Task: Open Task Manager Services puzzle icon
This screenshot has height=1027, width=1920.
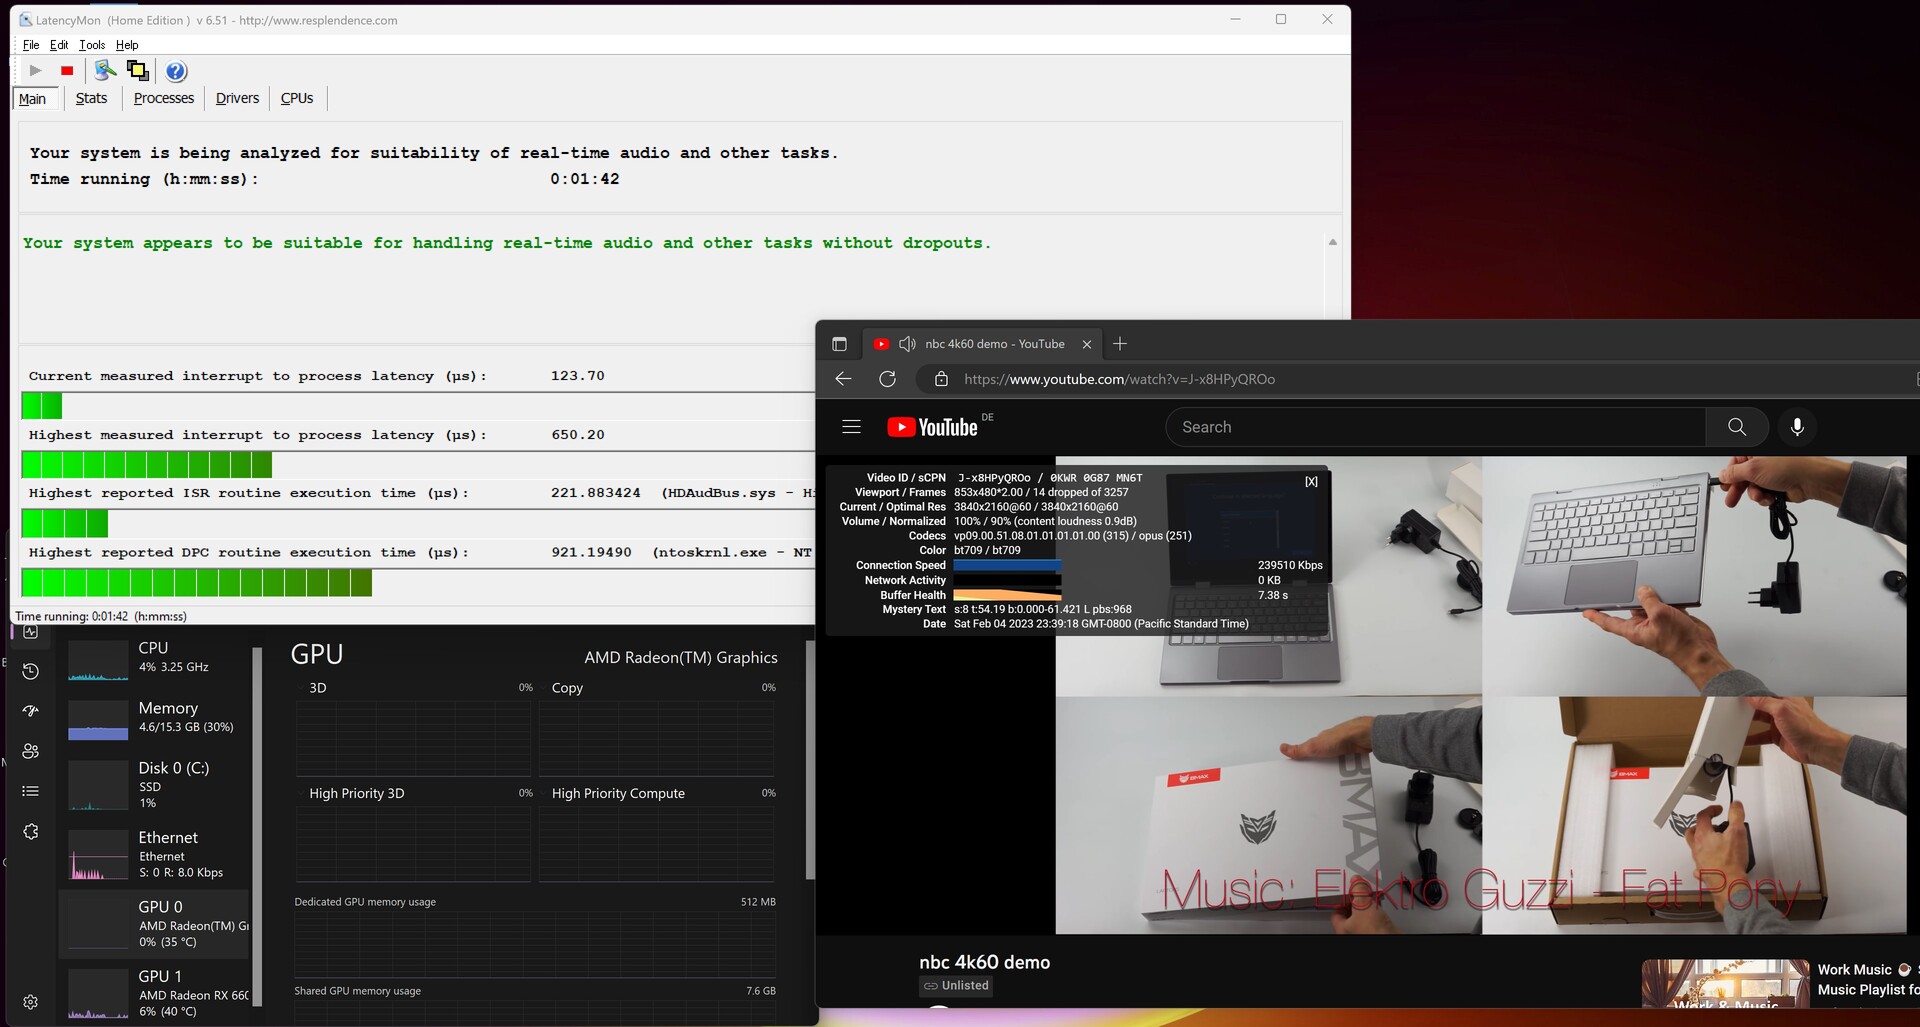Action: [31, 832]
